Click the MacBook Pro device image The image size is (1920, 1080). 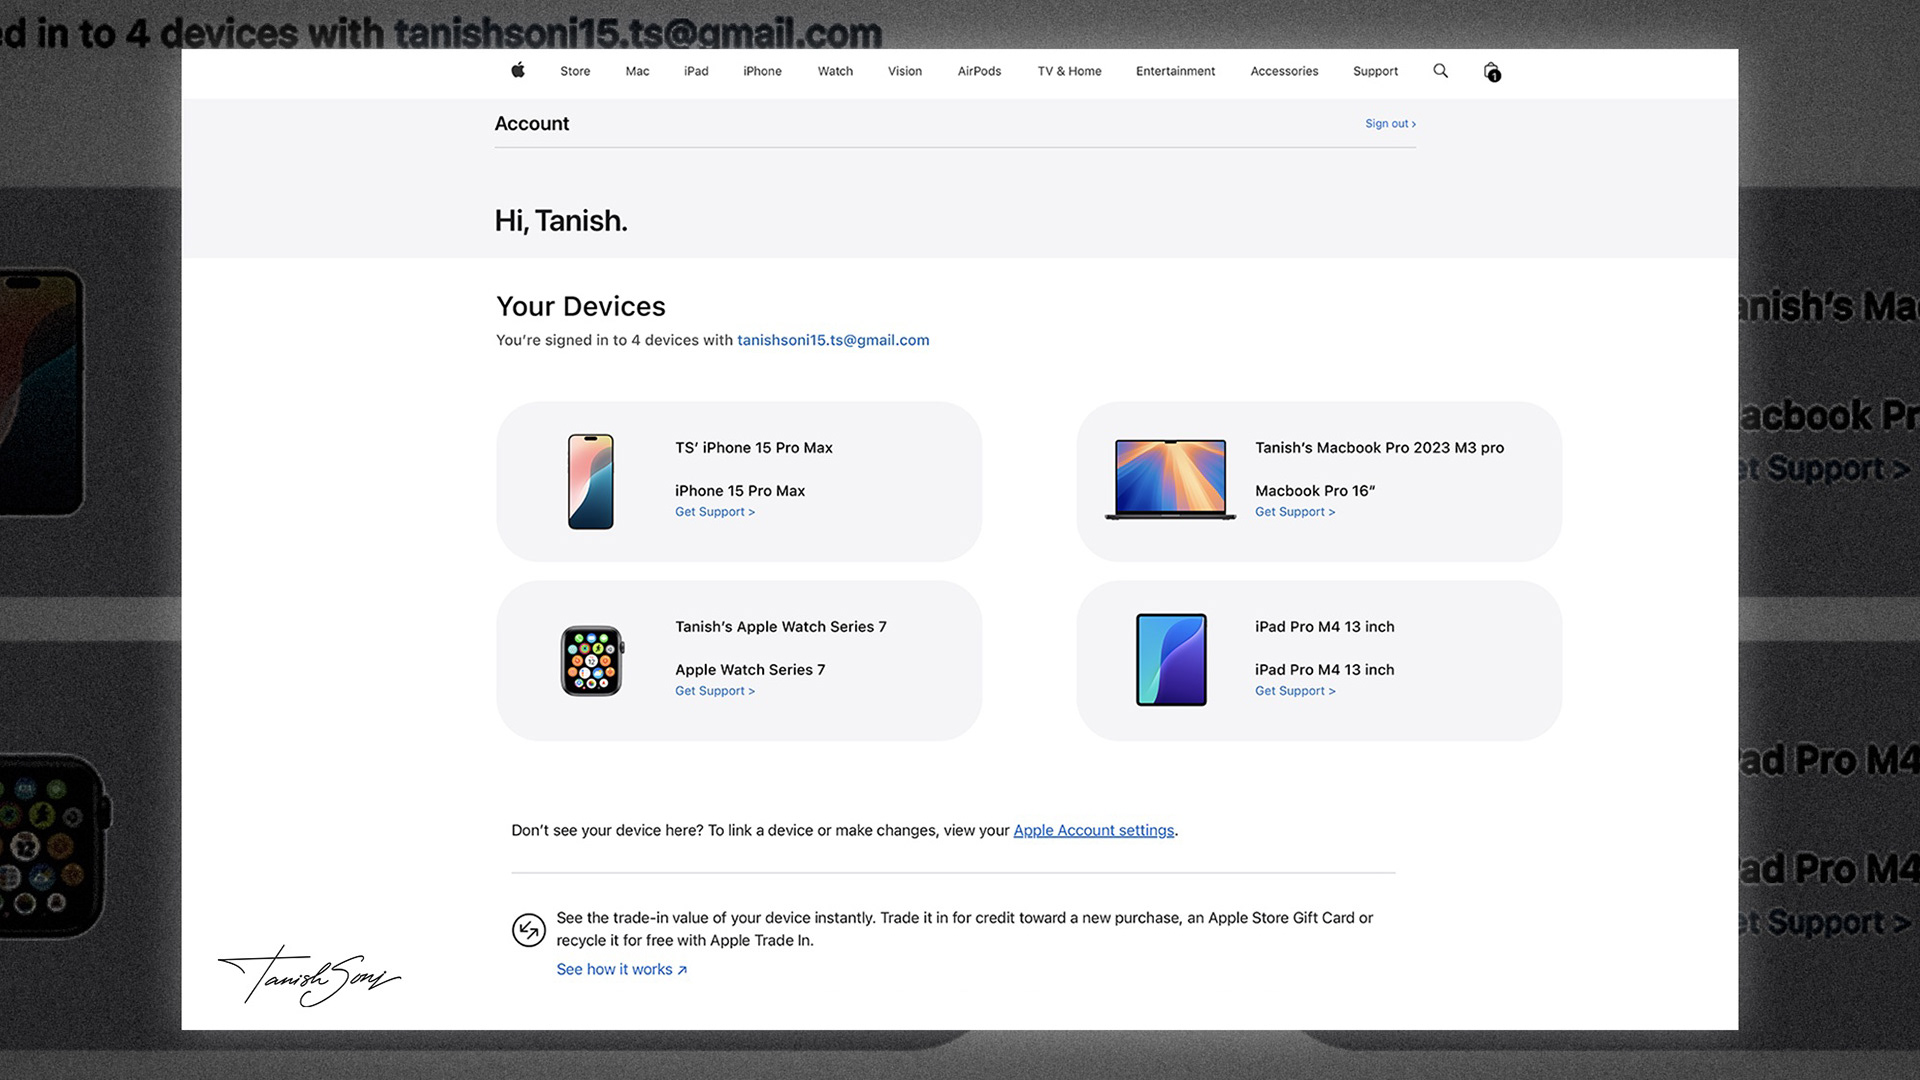(x=1170, y=480)
